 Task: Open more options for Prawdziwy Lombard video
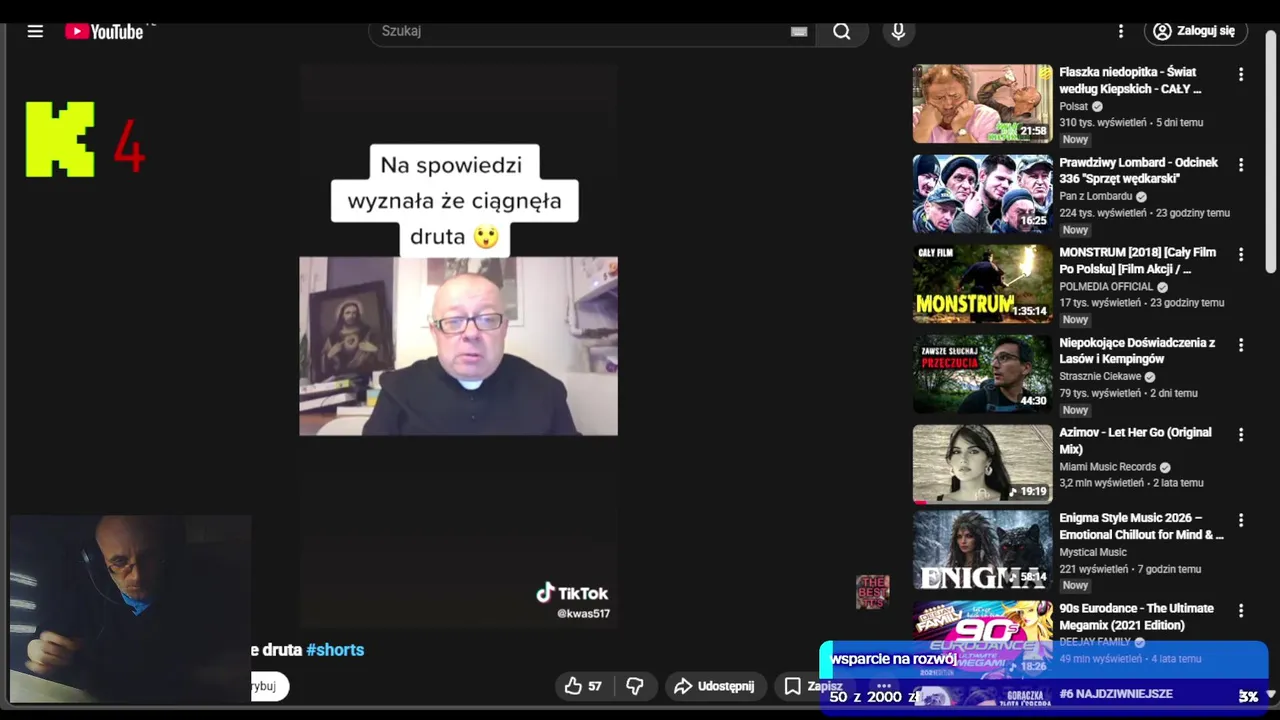[x=1241, y=164]
